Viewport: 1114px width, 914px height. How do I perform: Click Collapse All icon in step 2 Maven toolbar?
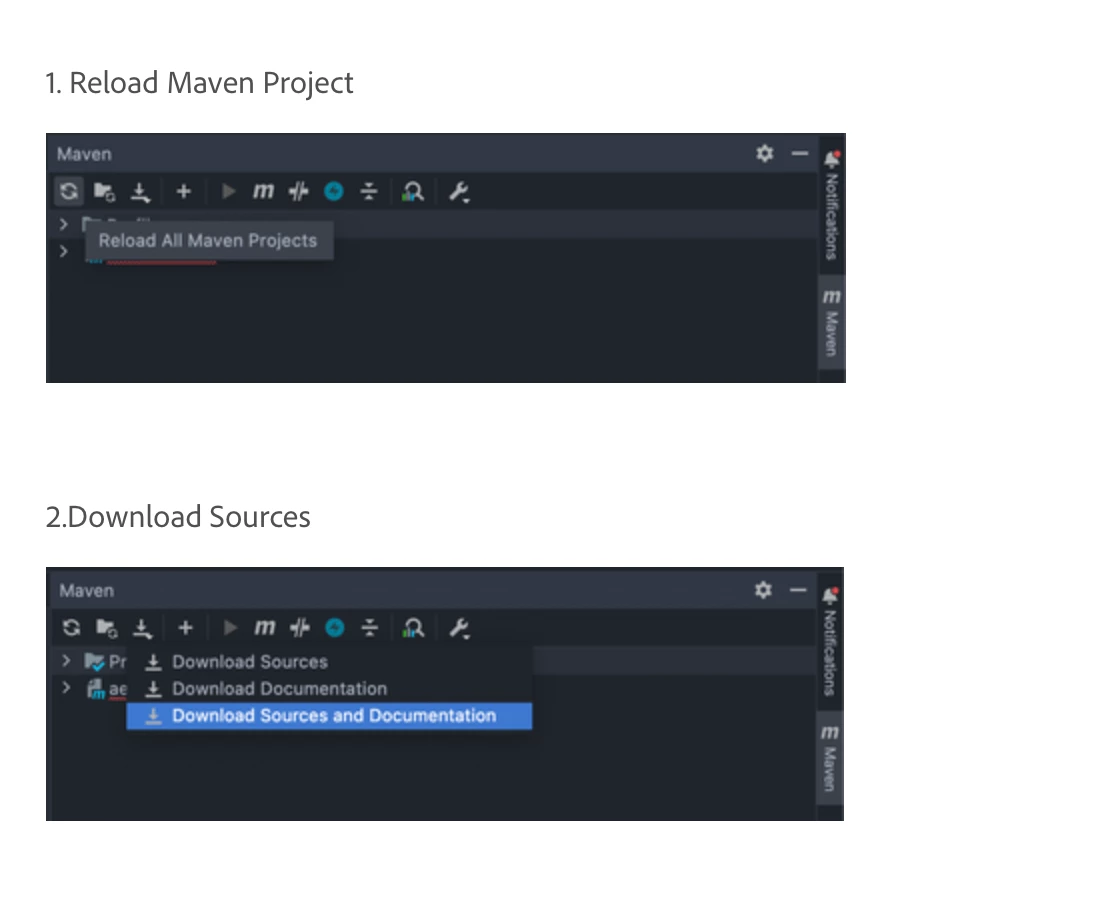369,628
